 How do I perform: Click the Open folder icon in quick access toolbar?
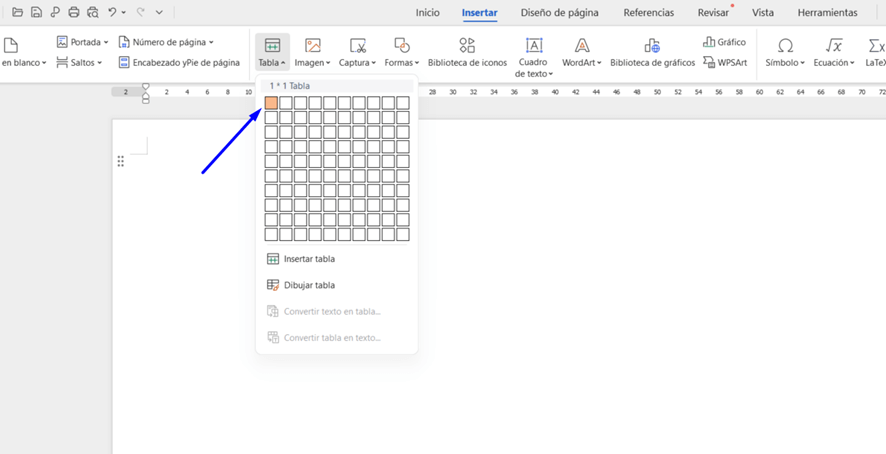18,12
